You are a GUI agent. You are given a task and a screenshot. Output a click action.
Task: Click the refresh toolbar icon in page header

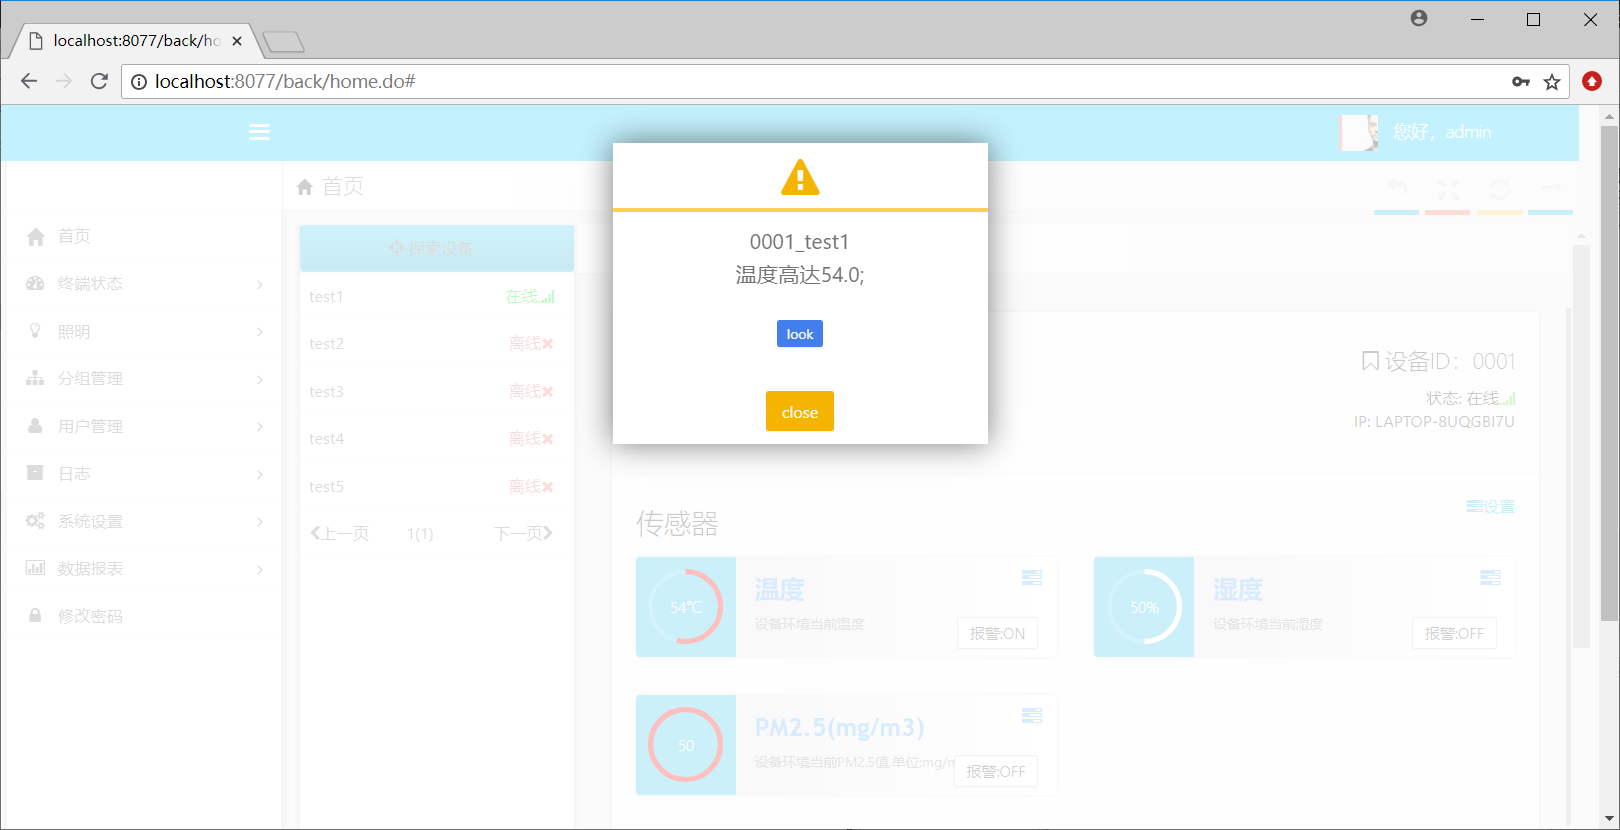[x=1499, y=188]
